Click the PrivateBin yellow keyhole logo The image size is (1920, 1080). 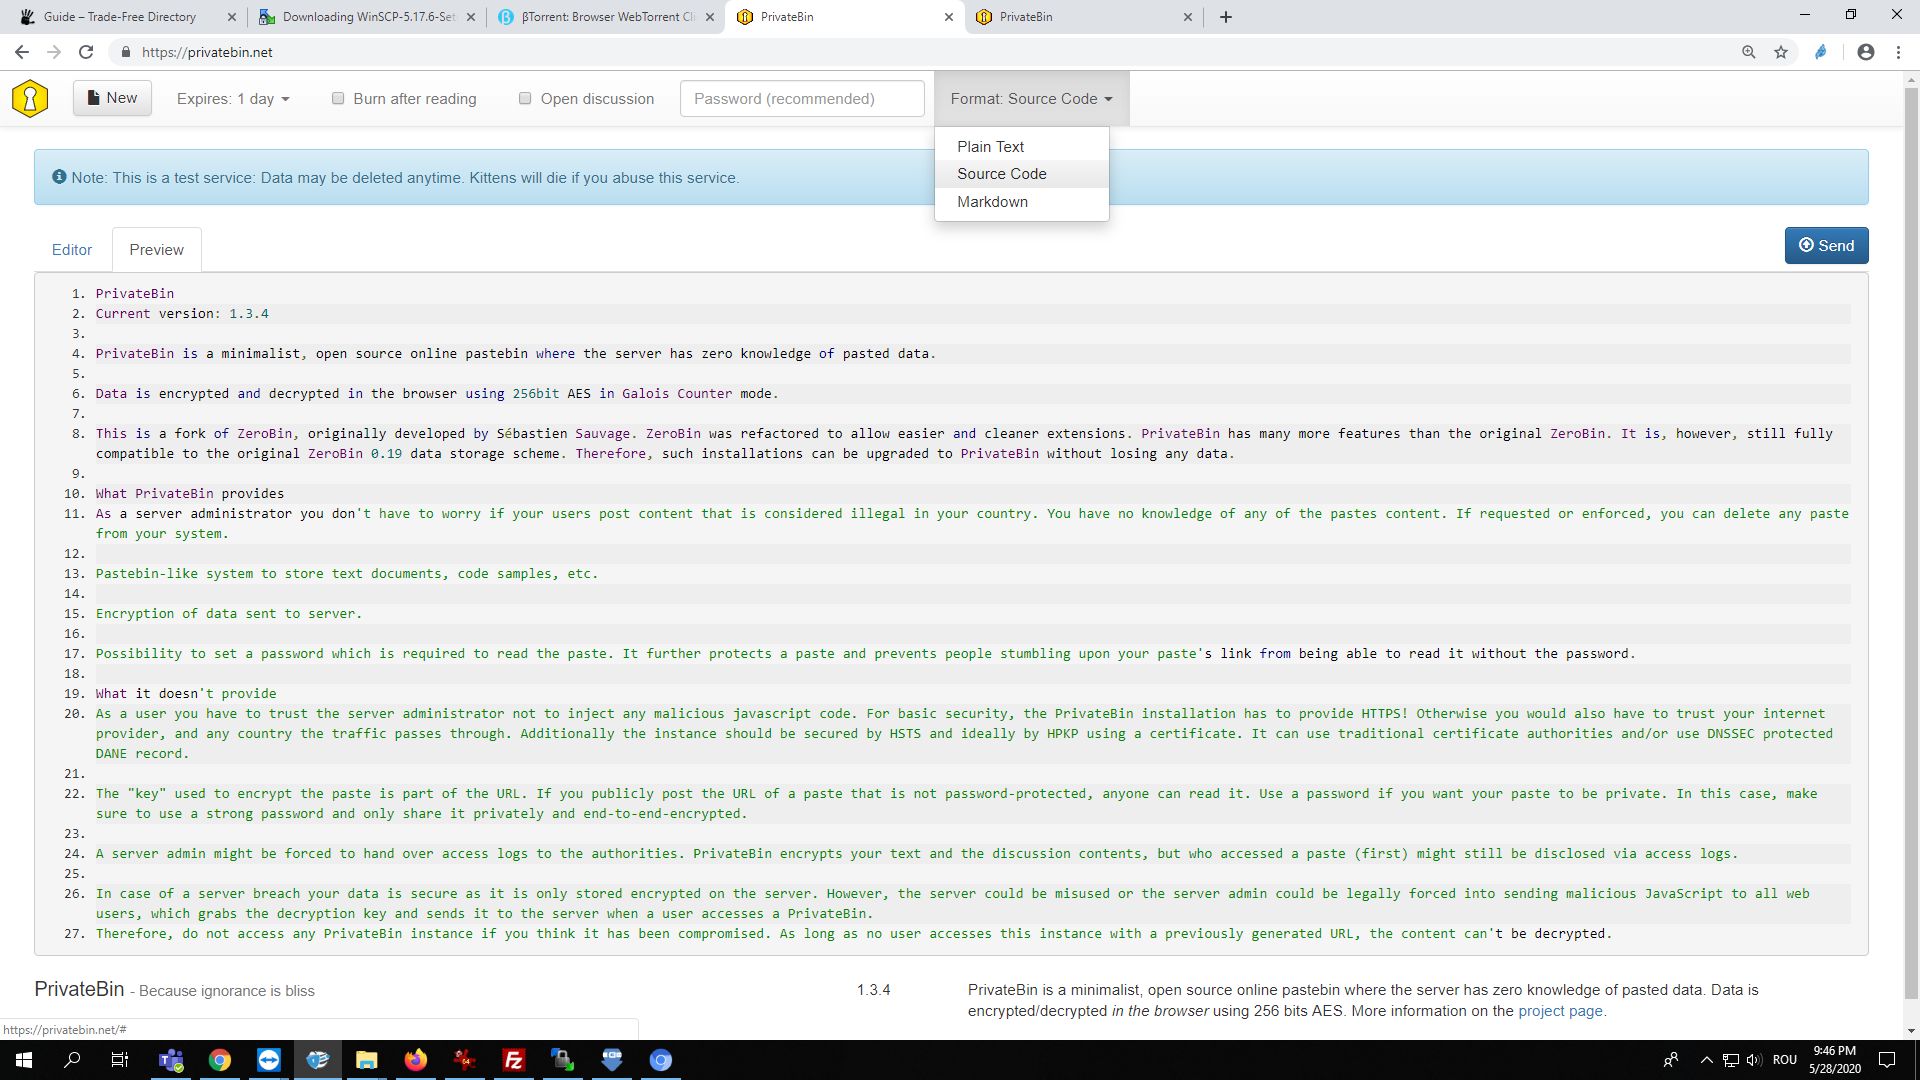pos(30,98)
